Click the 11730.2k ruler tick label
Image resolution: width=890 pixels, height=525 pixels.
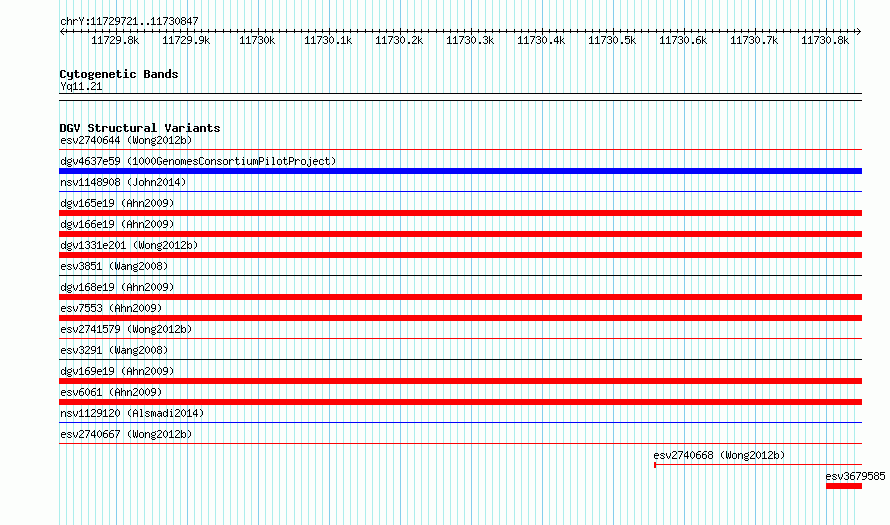[x=399, y=40]
